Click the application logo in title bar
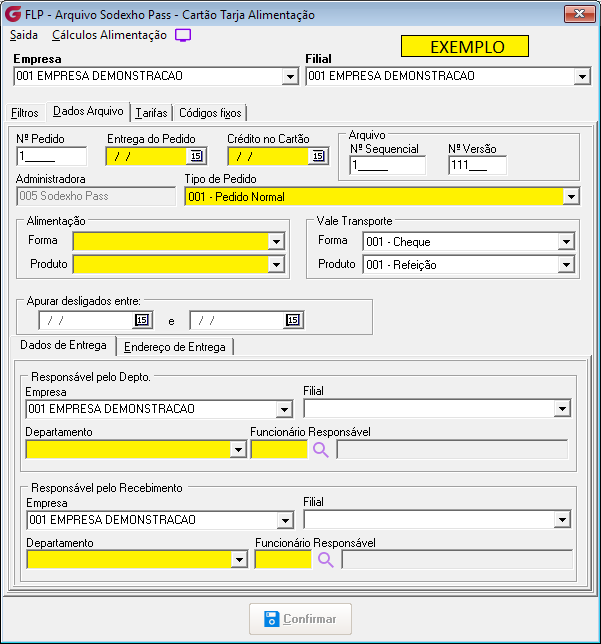This screenshot has width=601, height=644. 13,14
